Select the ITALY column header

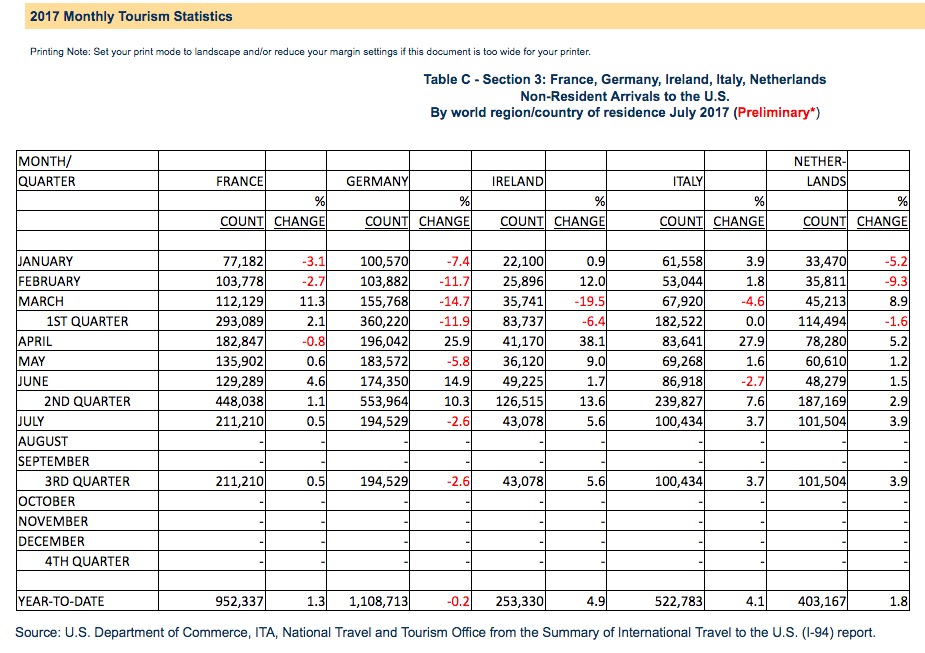click(x=688, y=181)
